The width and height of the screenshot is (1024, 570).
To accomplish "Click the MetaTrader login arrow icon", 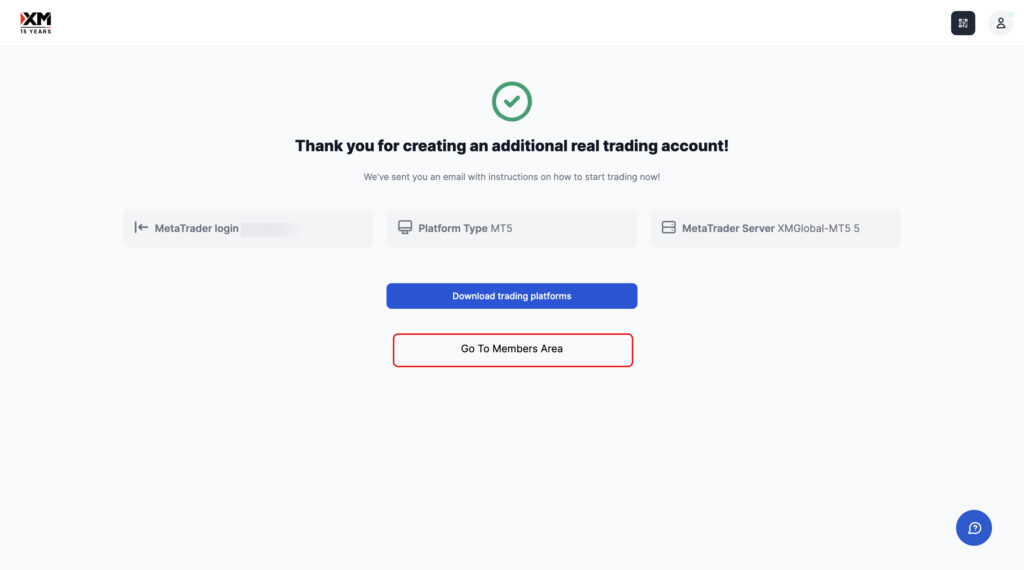I will tap(141, 227).
